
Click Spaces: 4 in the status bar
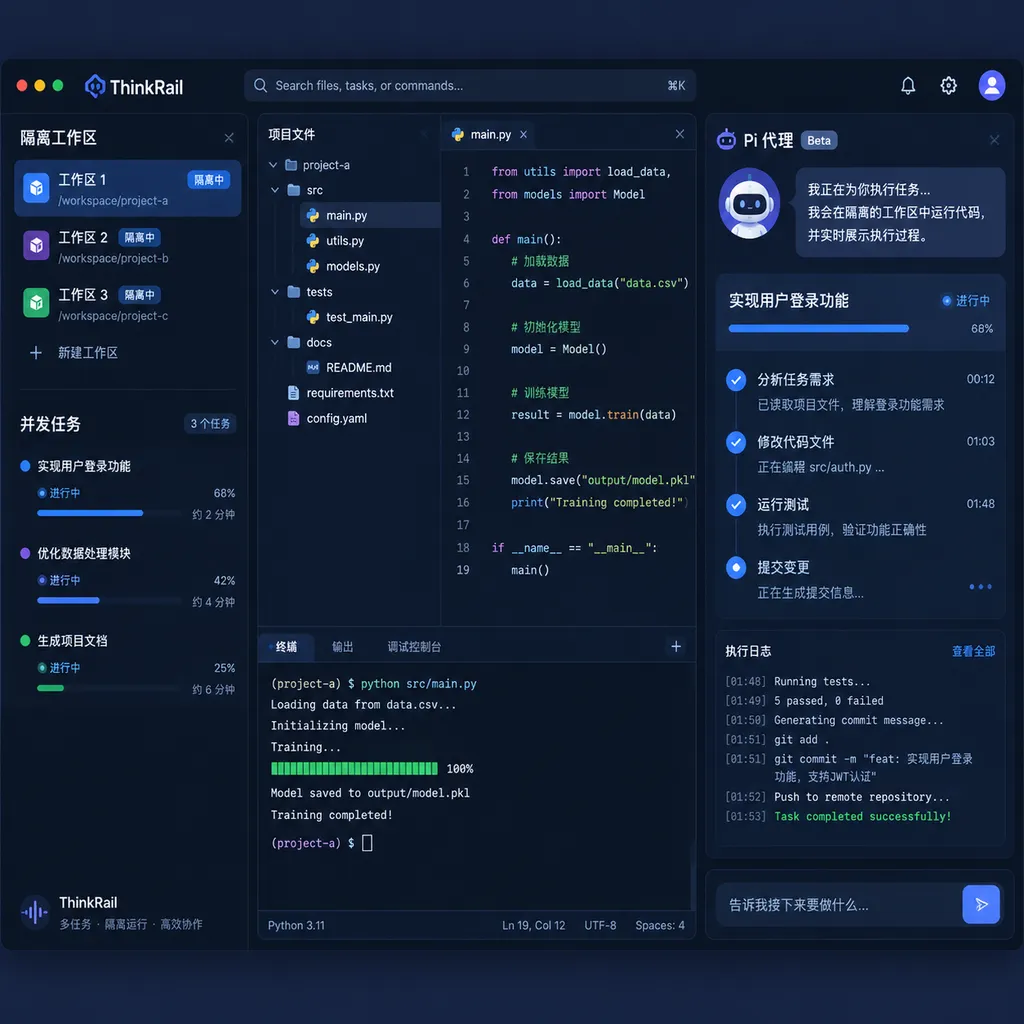(660, 925)
